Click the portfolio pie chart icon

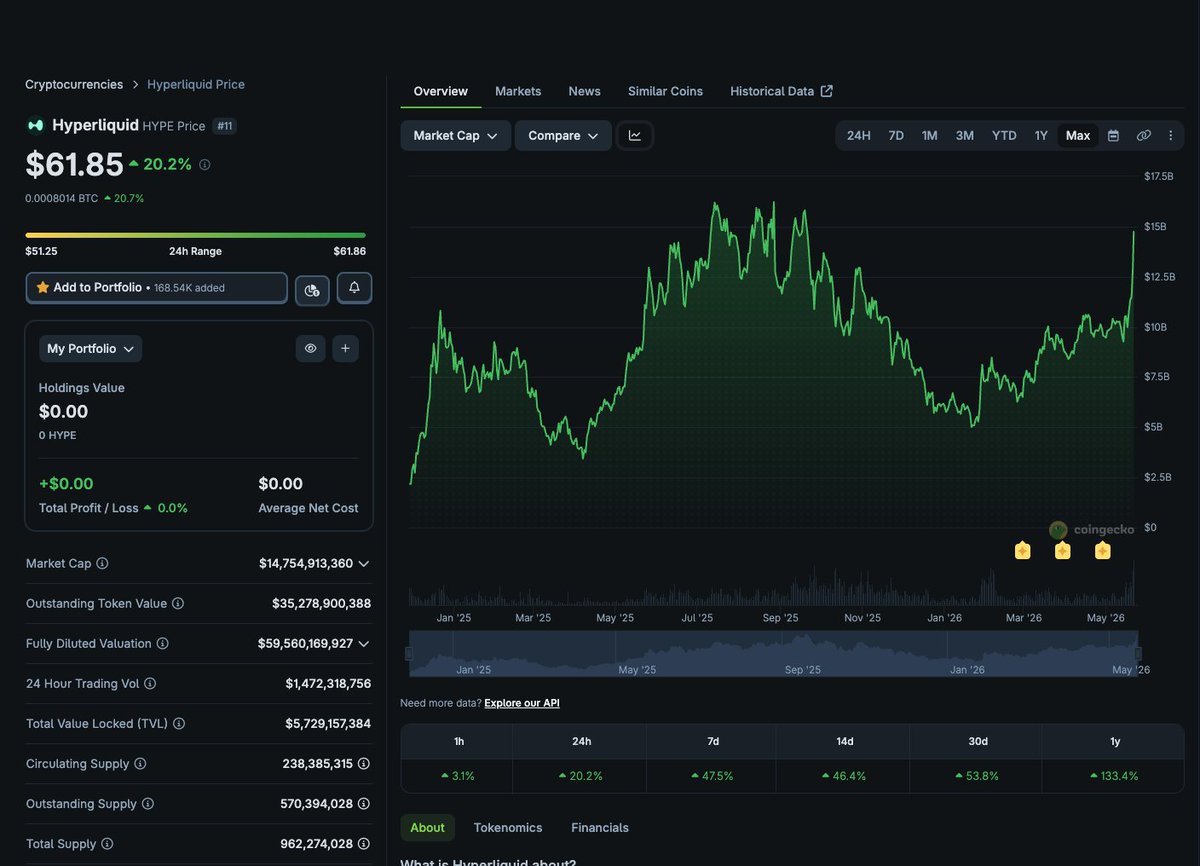(312, 290)
